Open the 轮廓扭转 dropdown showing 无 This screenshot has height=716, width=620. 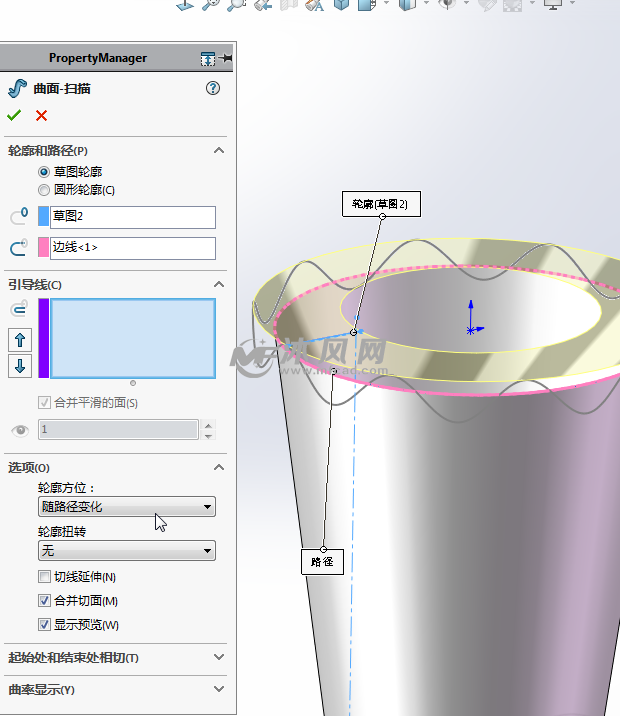[127, 551]
